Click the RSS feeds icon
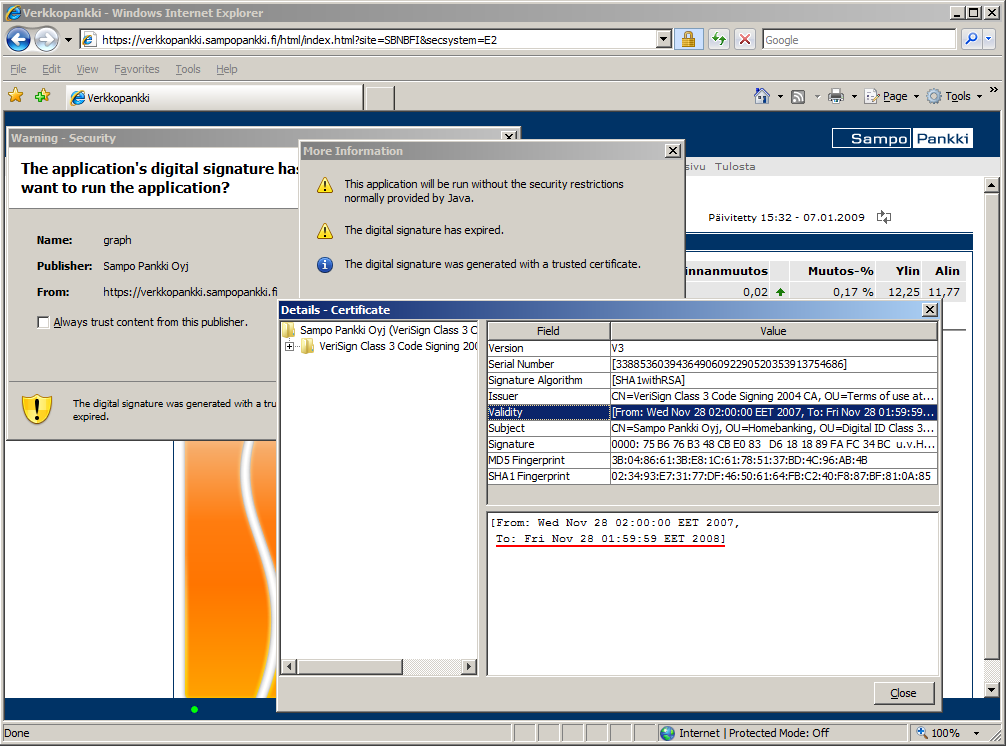Screen dimensions: 1006x746 797,97
